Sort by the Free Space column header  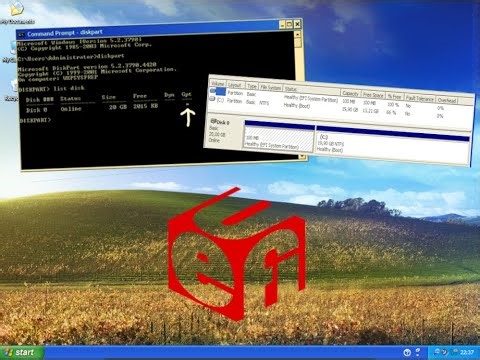tap(373, 95)
